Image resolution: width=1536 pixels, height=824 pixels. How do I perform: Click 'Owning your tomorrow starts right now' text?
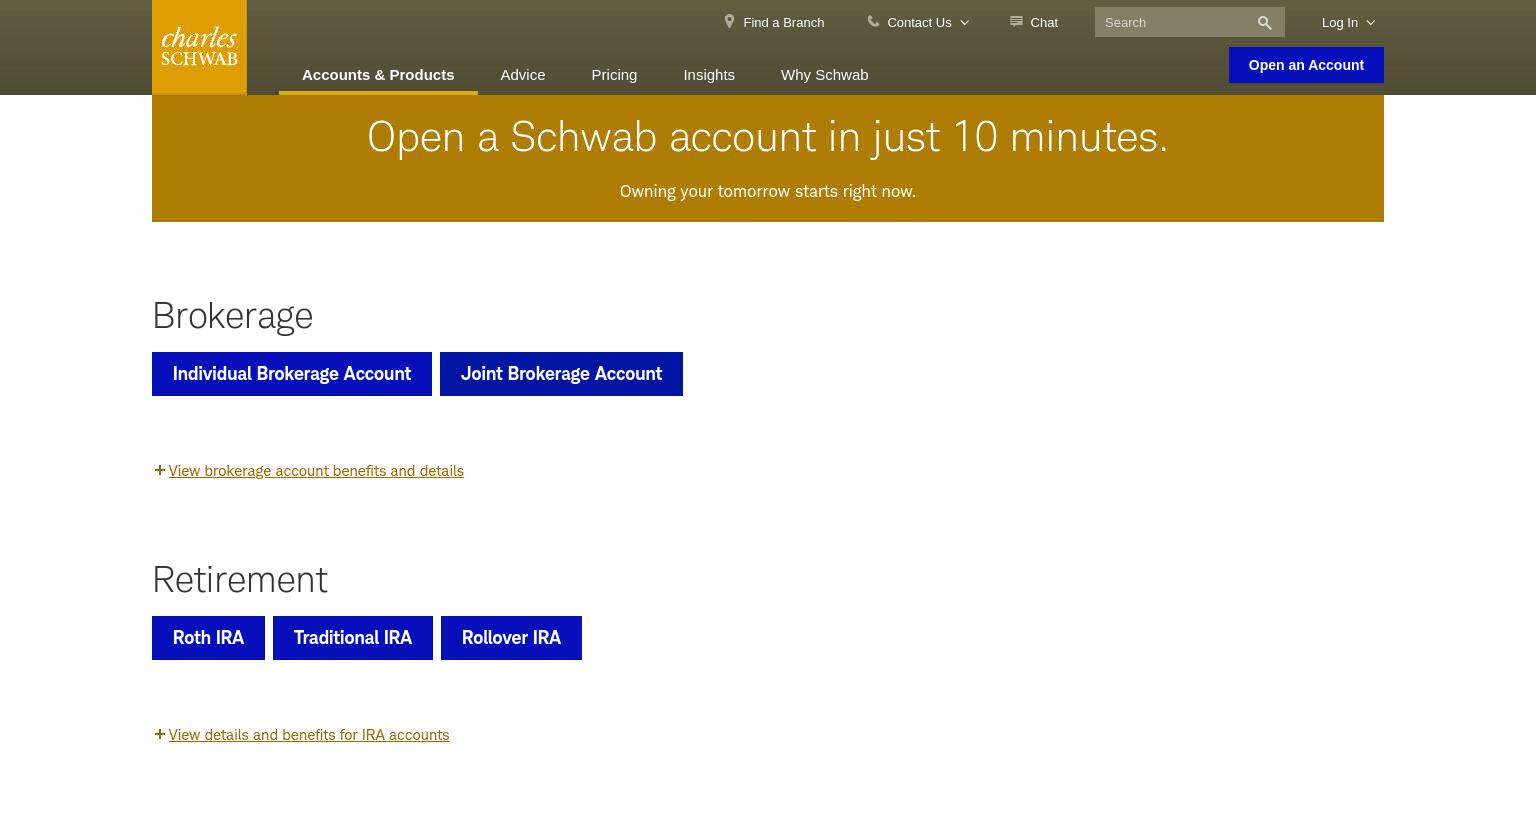point(768,191)
